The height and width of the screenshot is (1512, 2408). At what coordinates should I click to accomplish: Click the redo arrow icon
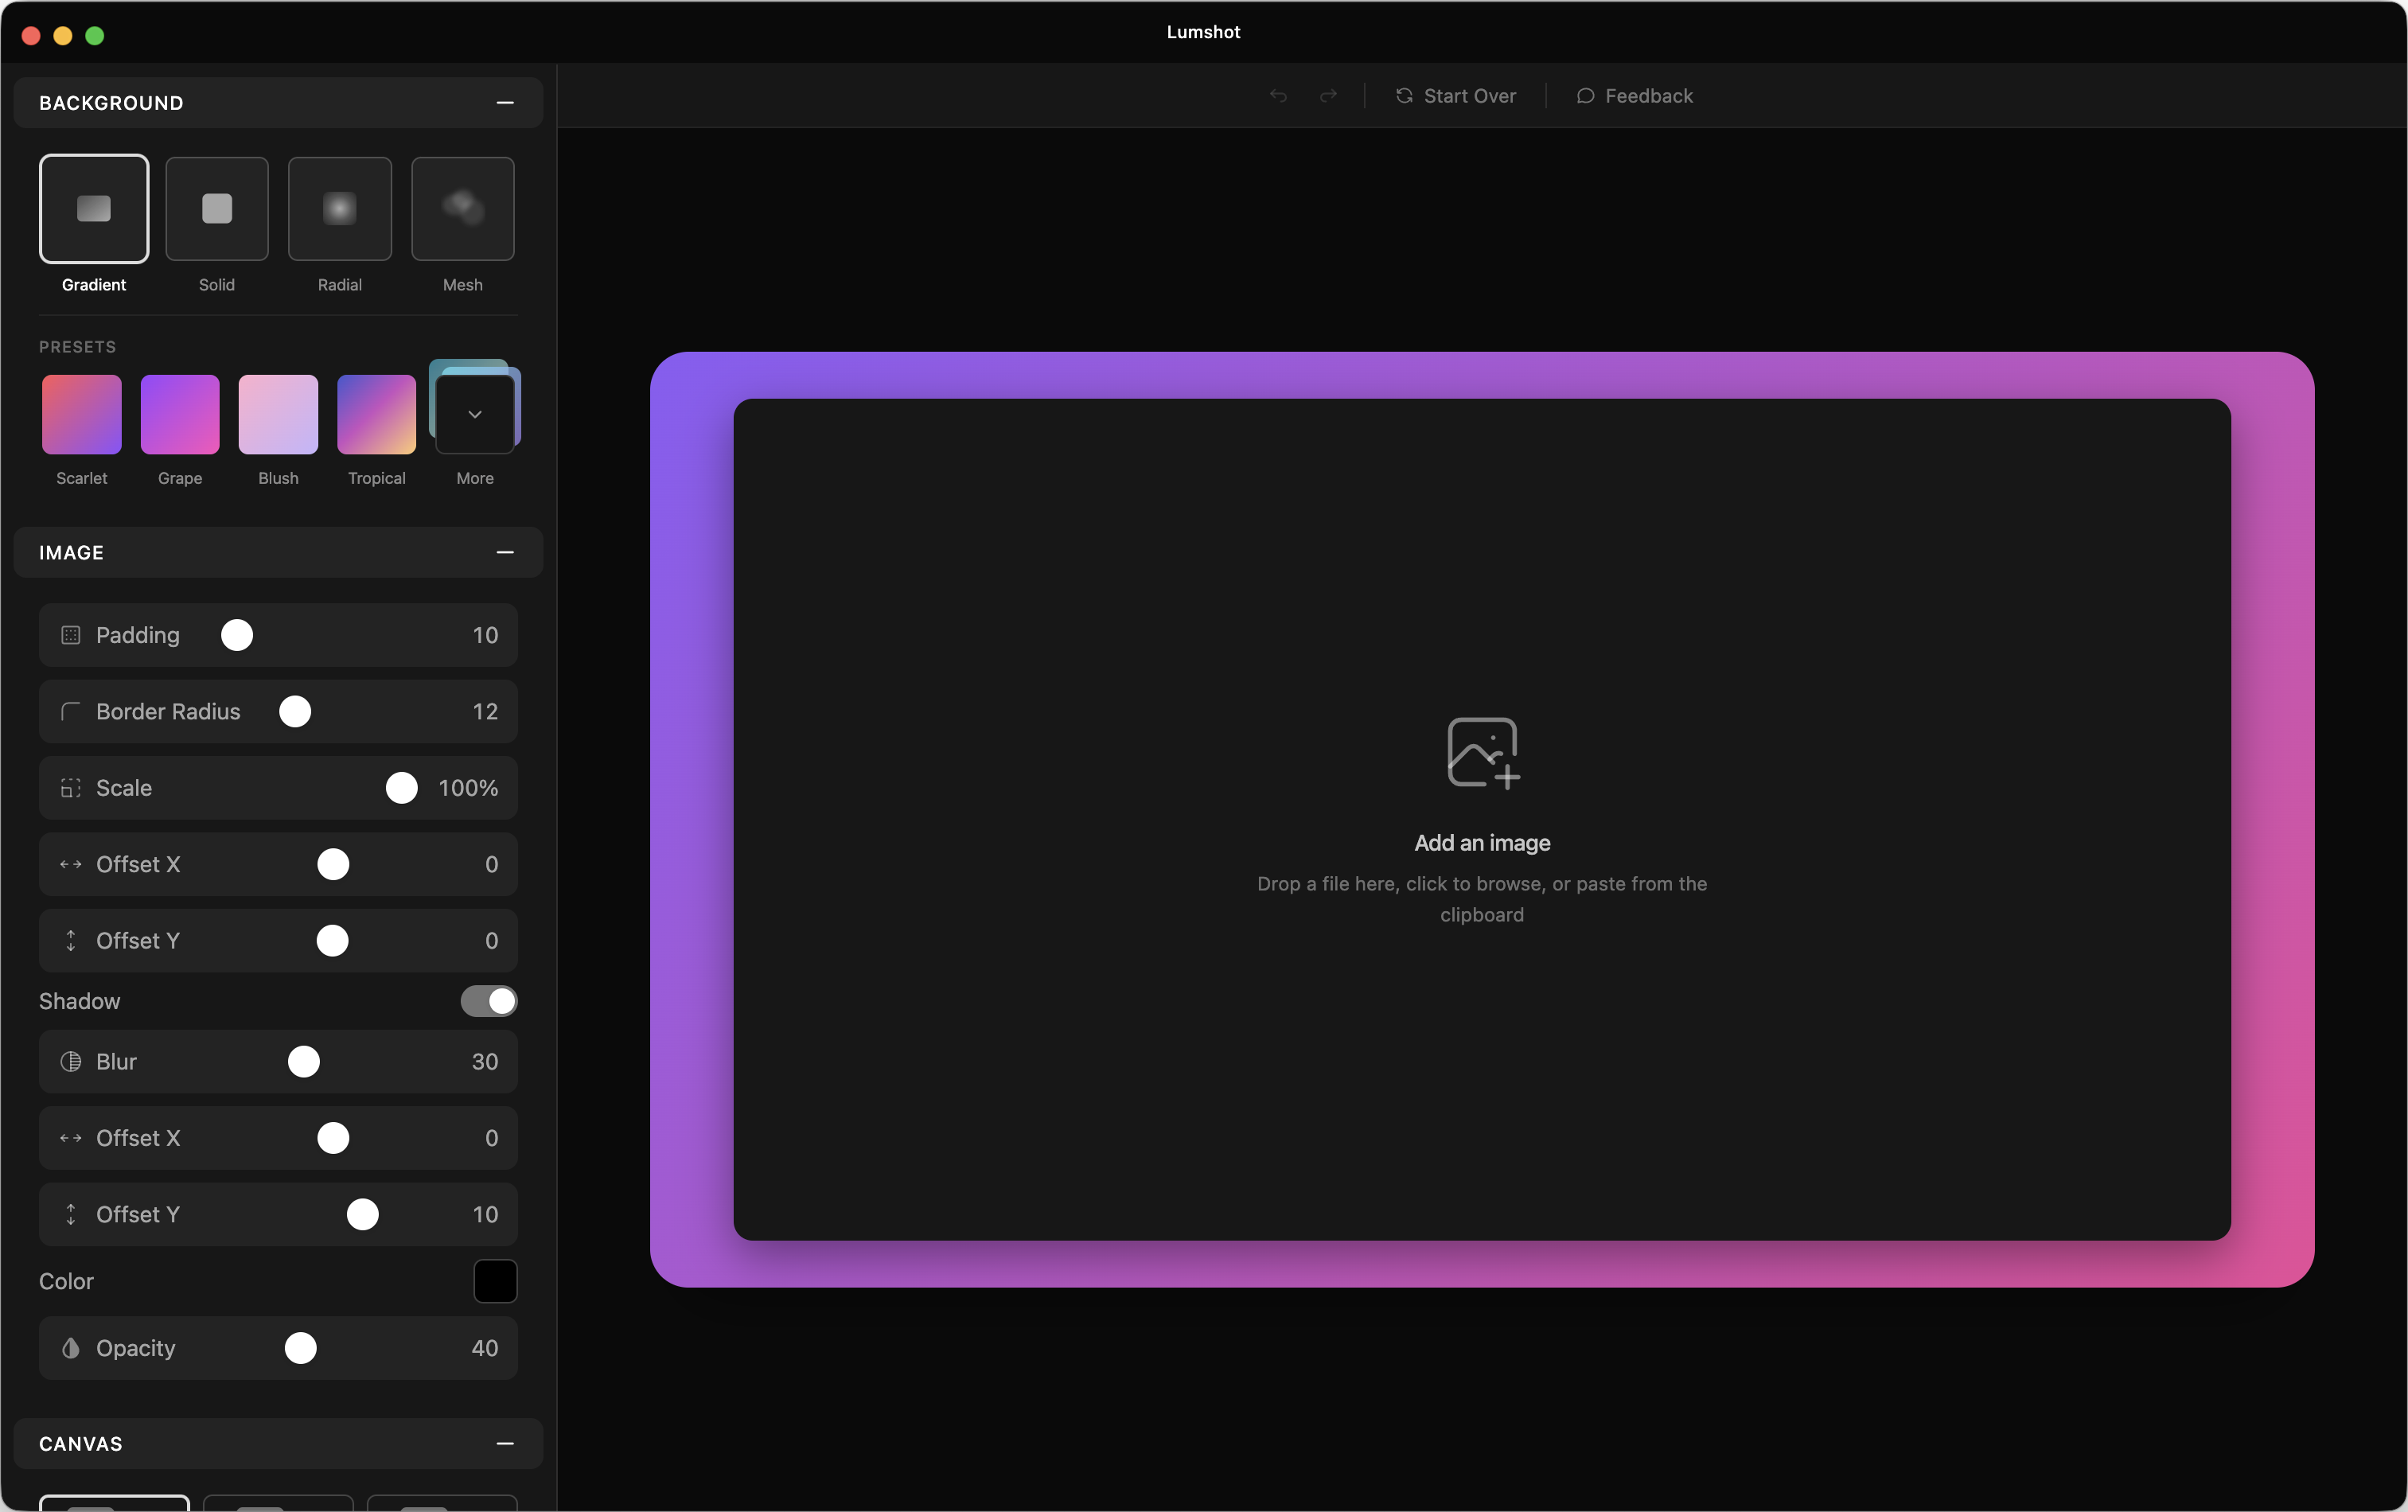(x=1328, y=96)
